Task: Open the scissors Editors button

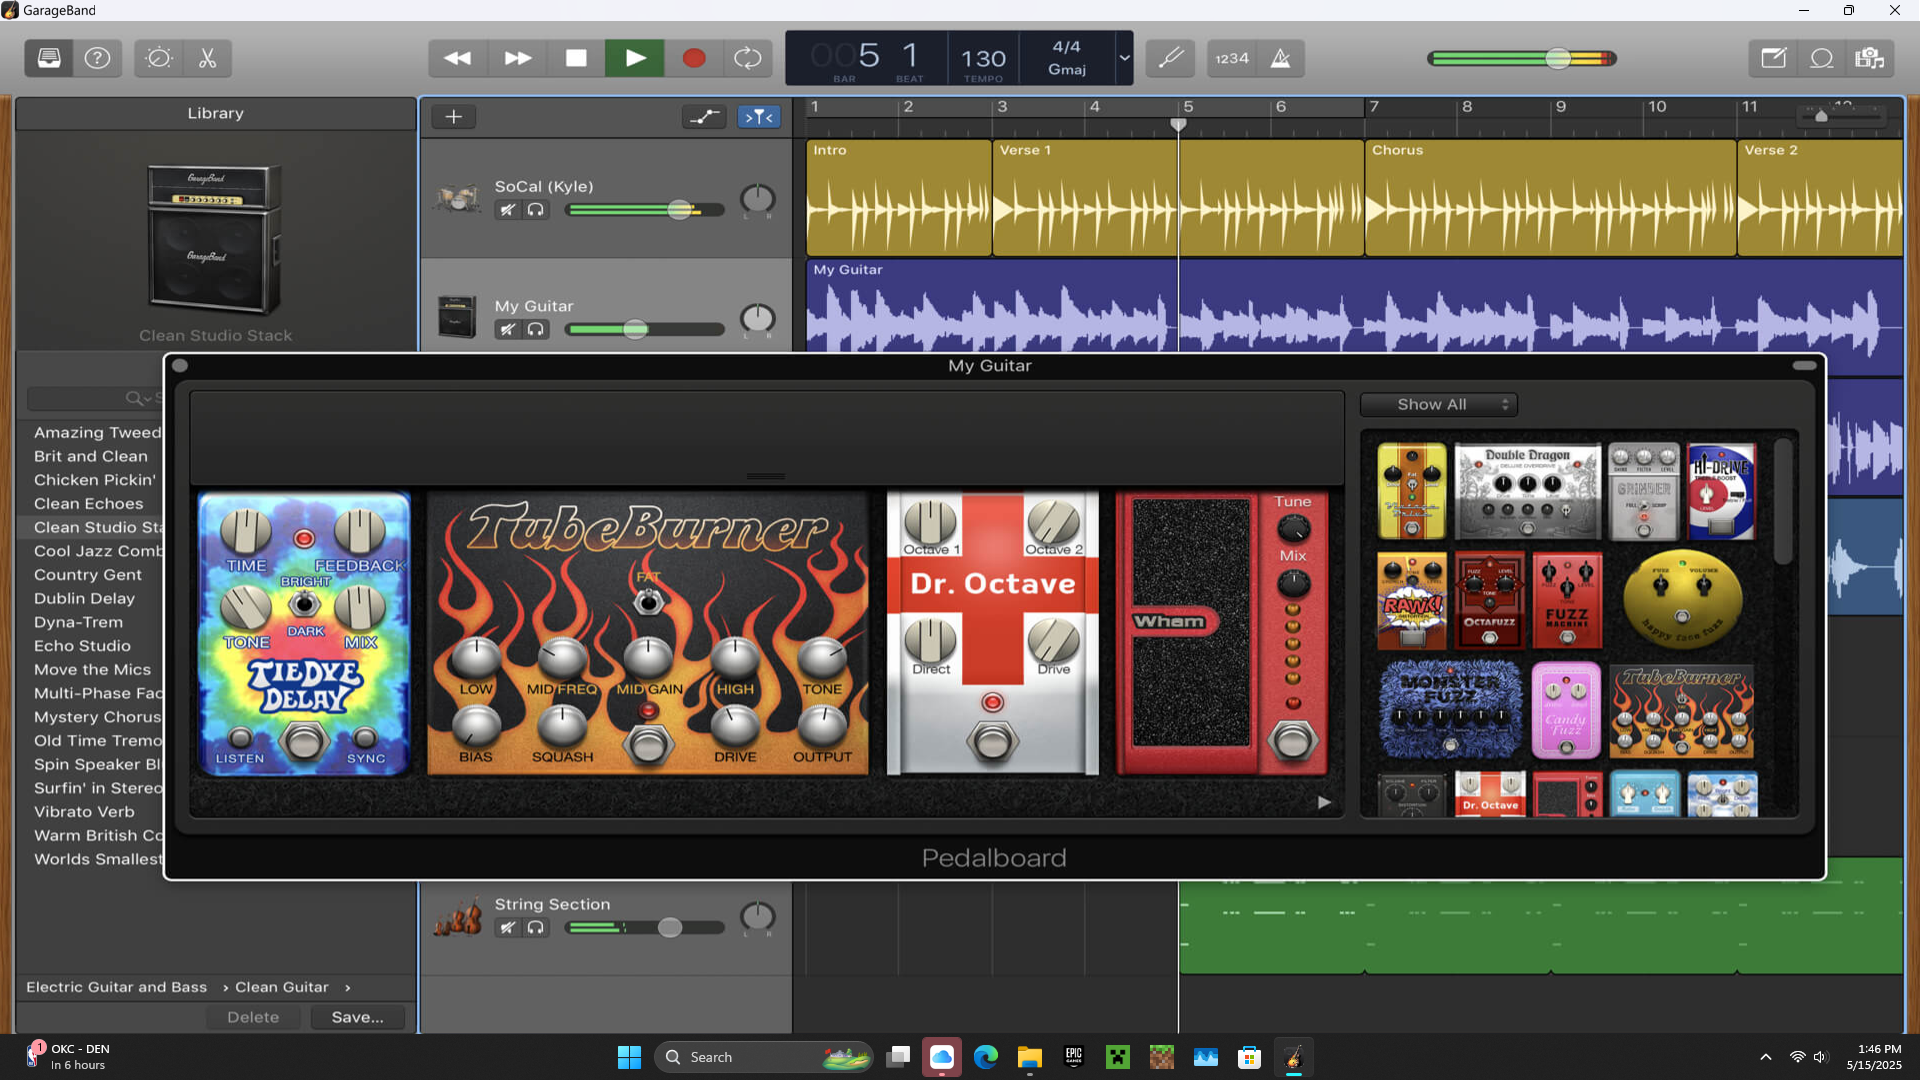Action: pos(208,58)
